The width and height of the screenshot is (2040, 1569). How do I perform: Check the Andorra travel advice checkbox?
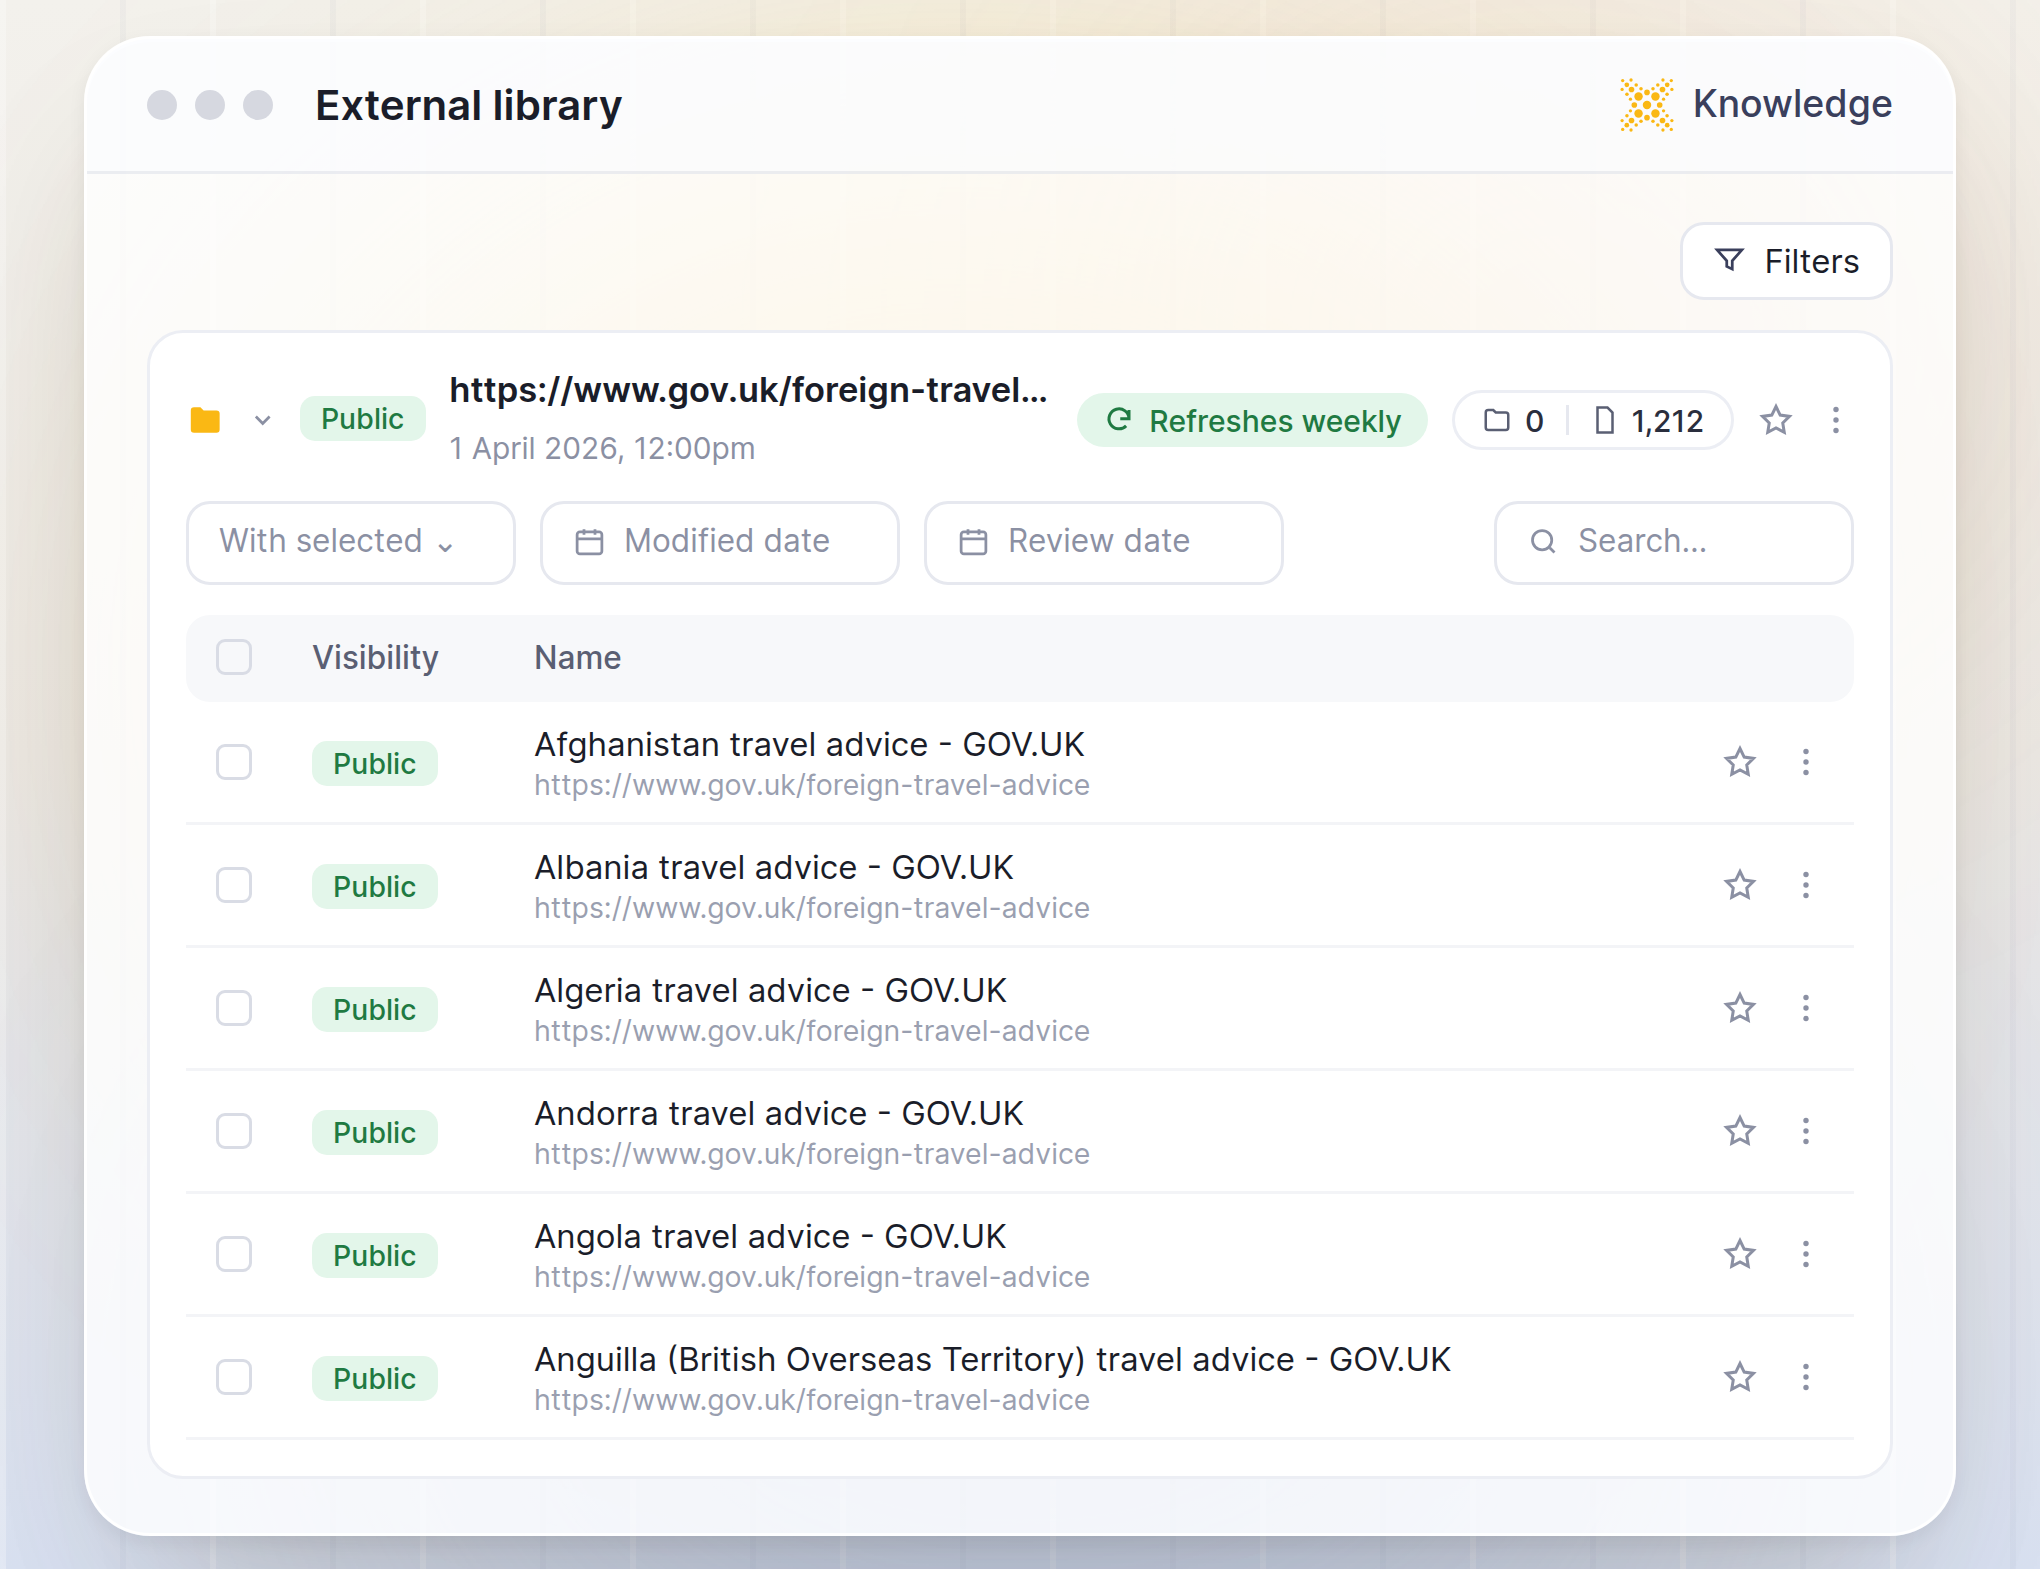[234, 1132]
